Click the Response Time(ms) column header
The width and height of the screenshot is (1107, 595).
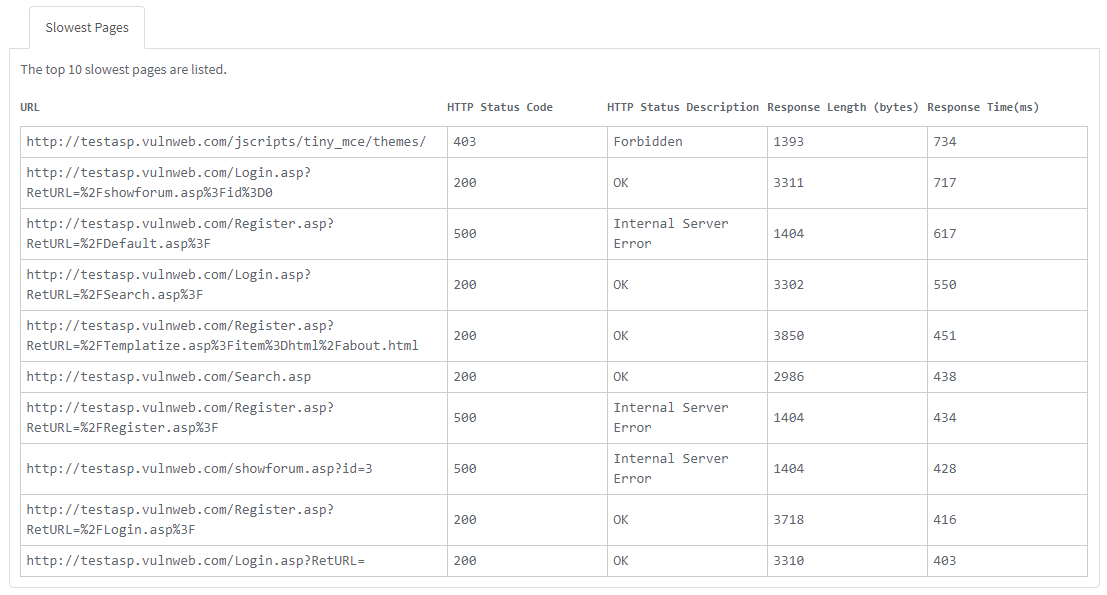[983, 107]
